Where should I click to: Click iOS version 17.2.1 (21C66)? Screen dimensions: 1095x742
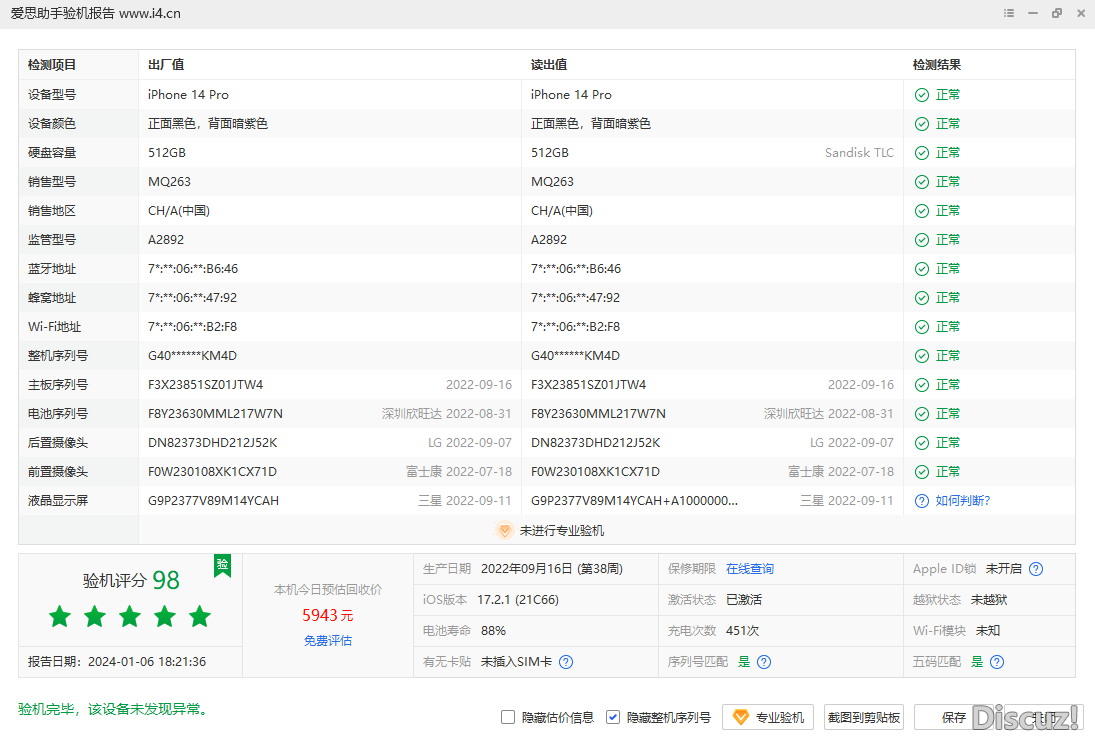[517, 600]
